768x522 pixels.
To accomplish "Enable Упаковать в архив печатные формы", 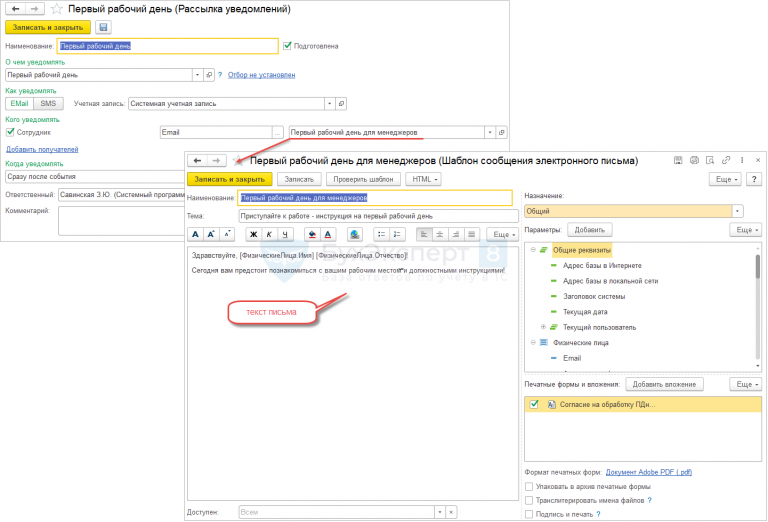I will (529, 486).
